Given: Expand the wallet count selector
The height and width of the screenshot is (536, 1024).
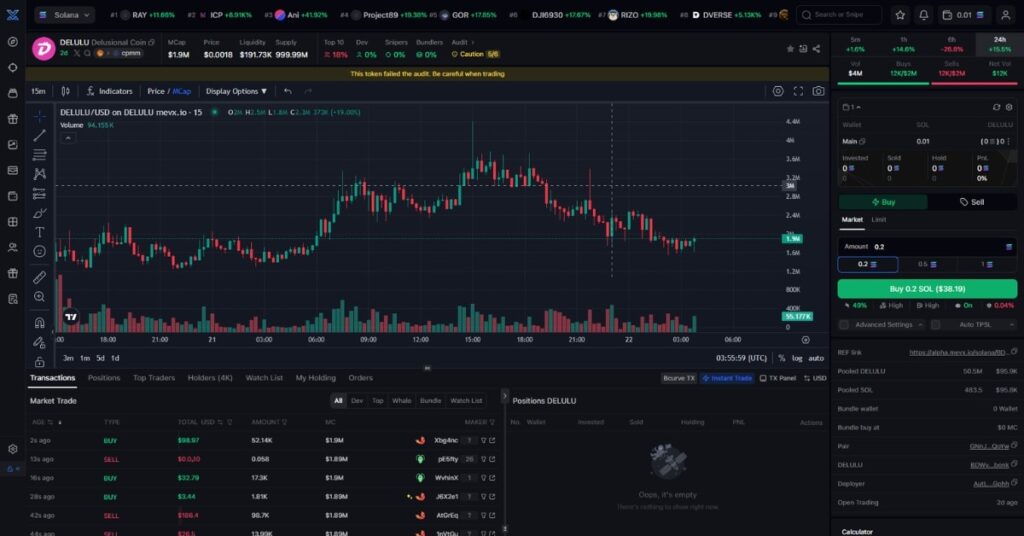Looking at the screenshot, I should tap(852, 107).
